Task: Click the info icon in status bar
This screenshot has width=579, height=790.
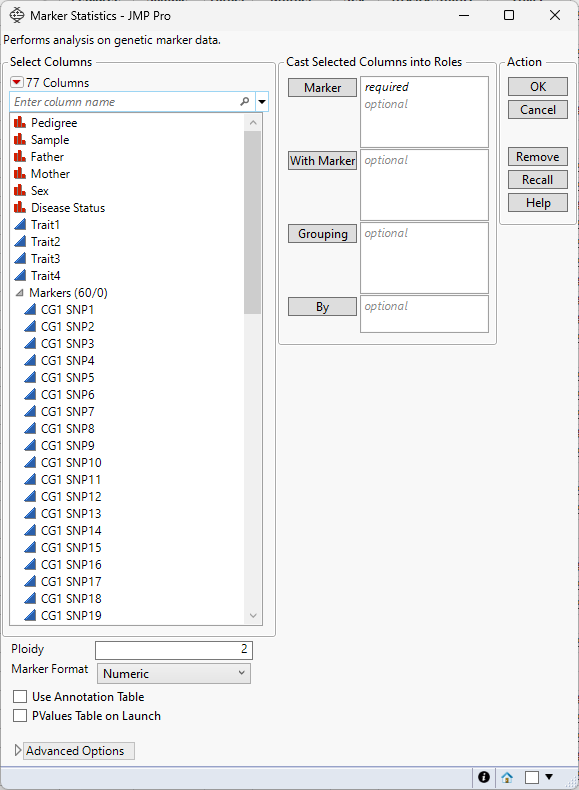Action: click(x=484, y=777)
